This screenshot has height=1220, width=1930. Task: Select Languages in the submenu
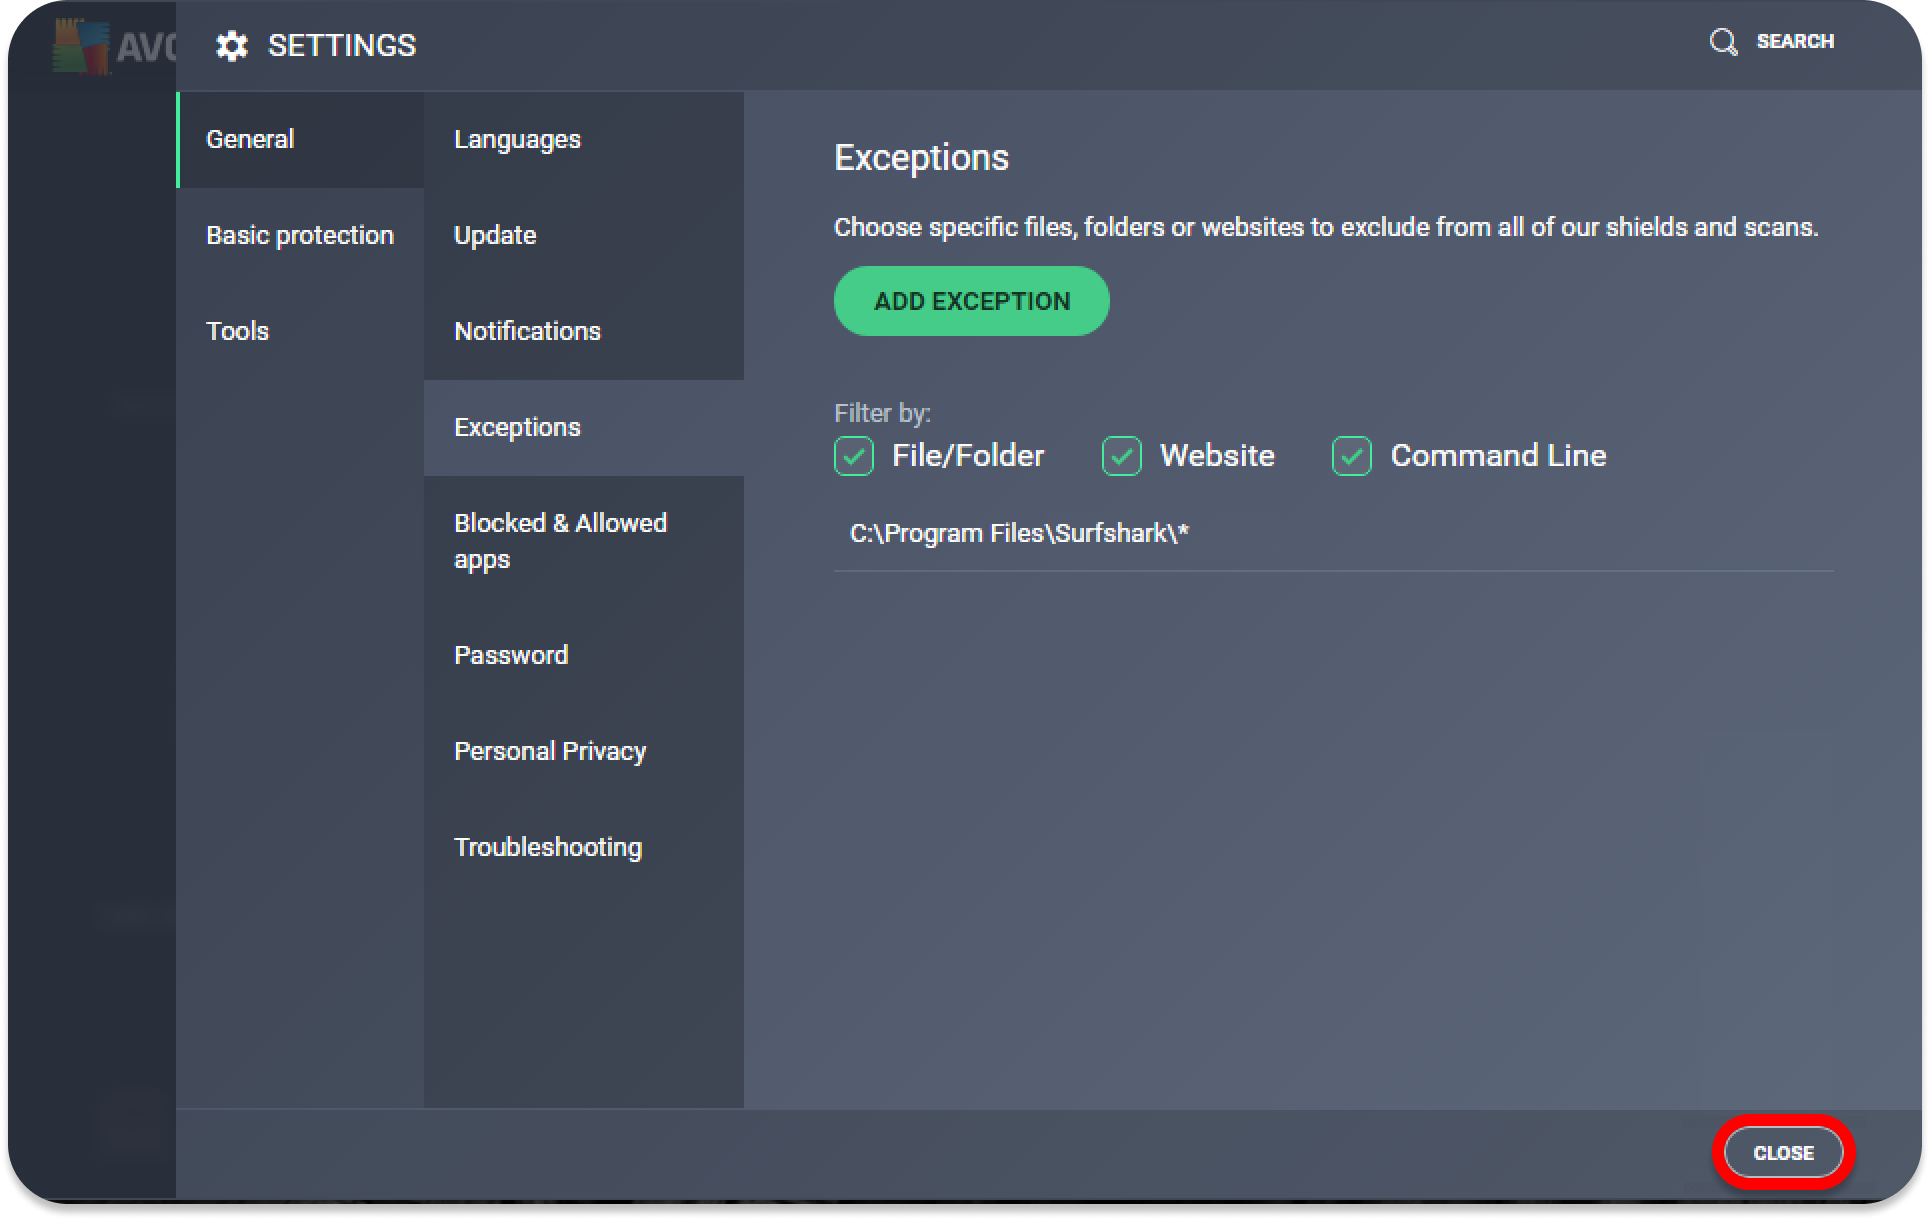(517, 139)
